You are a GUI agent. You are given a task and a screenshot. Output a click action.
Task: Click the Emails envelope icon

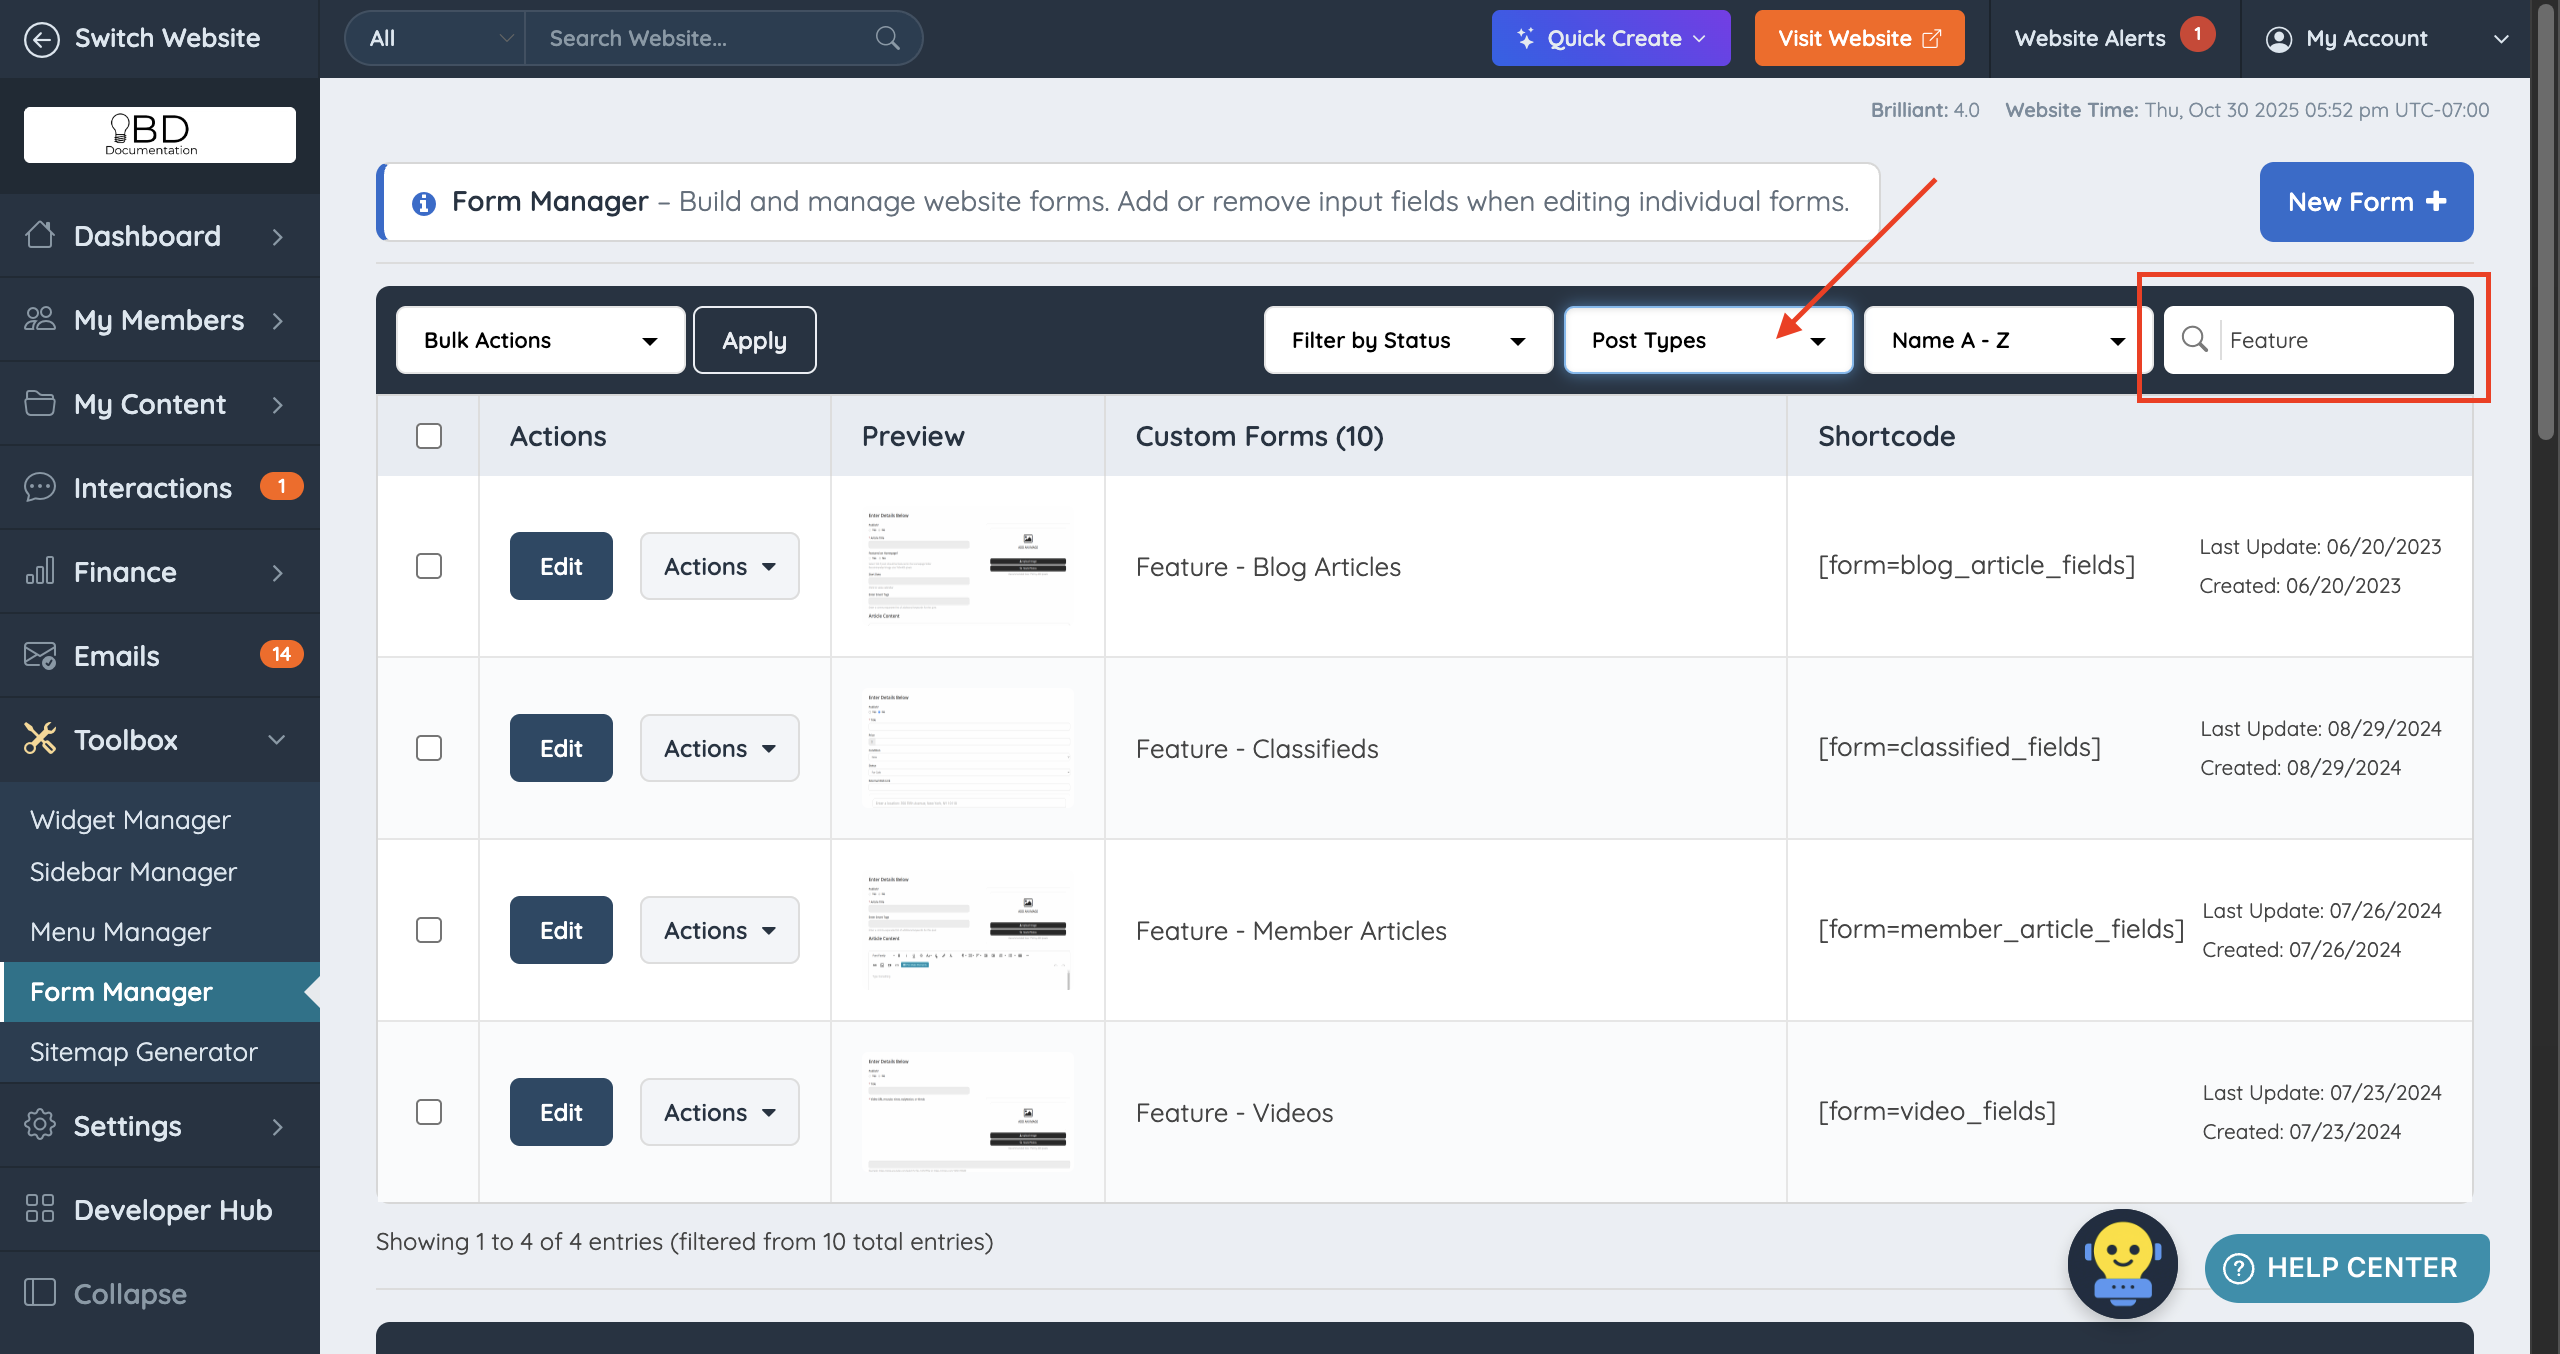[x=40, y=656]
